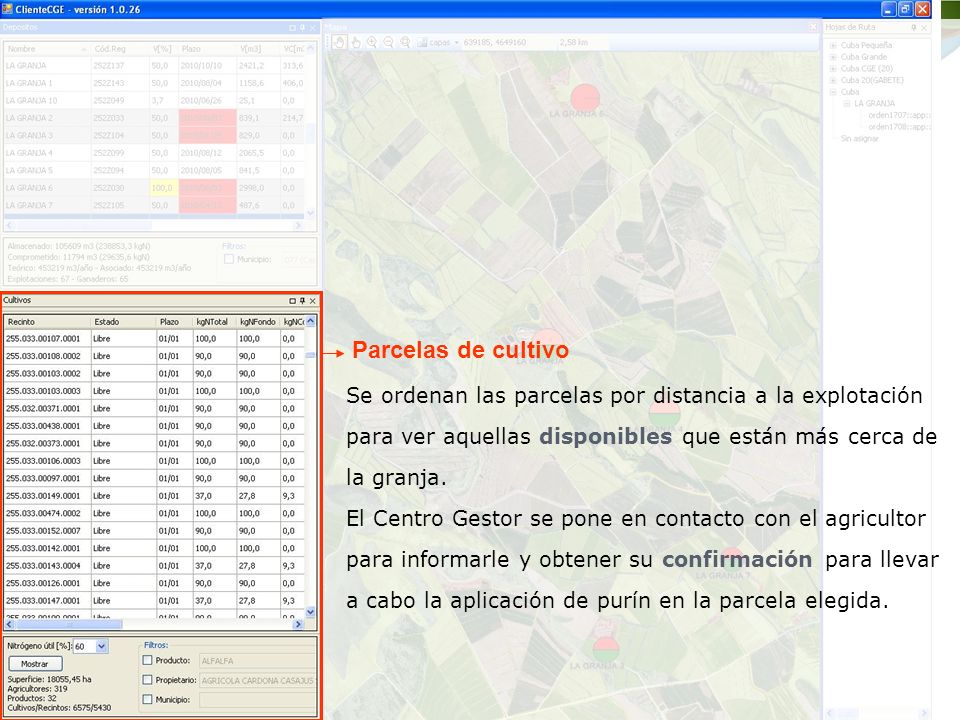
Task: Click the Mostrar button
Action: tap(35, 664)
